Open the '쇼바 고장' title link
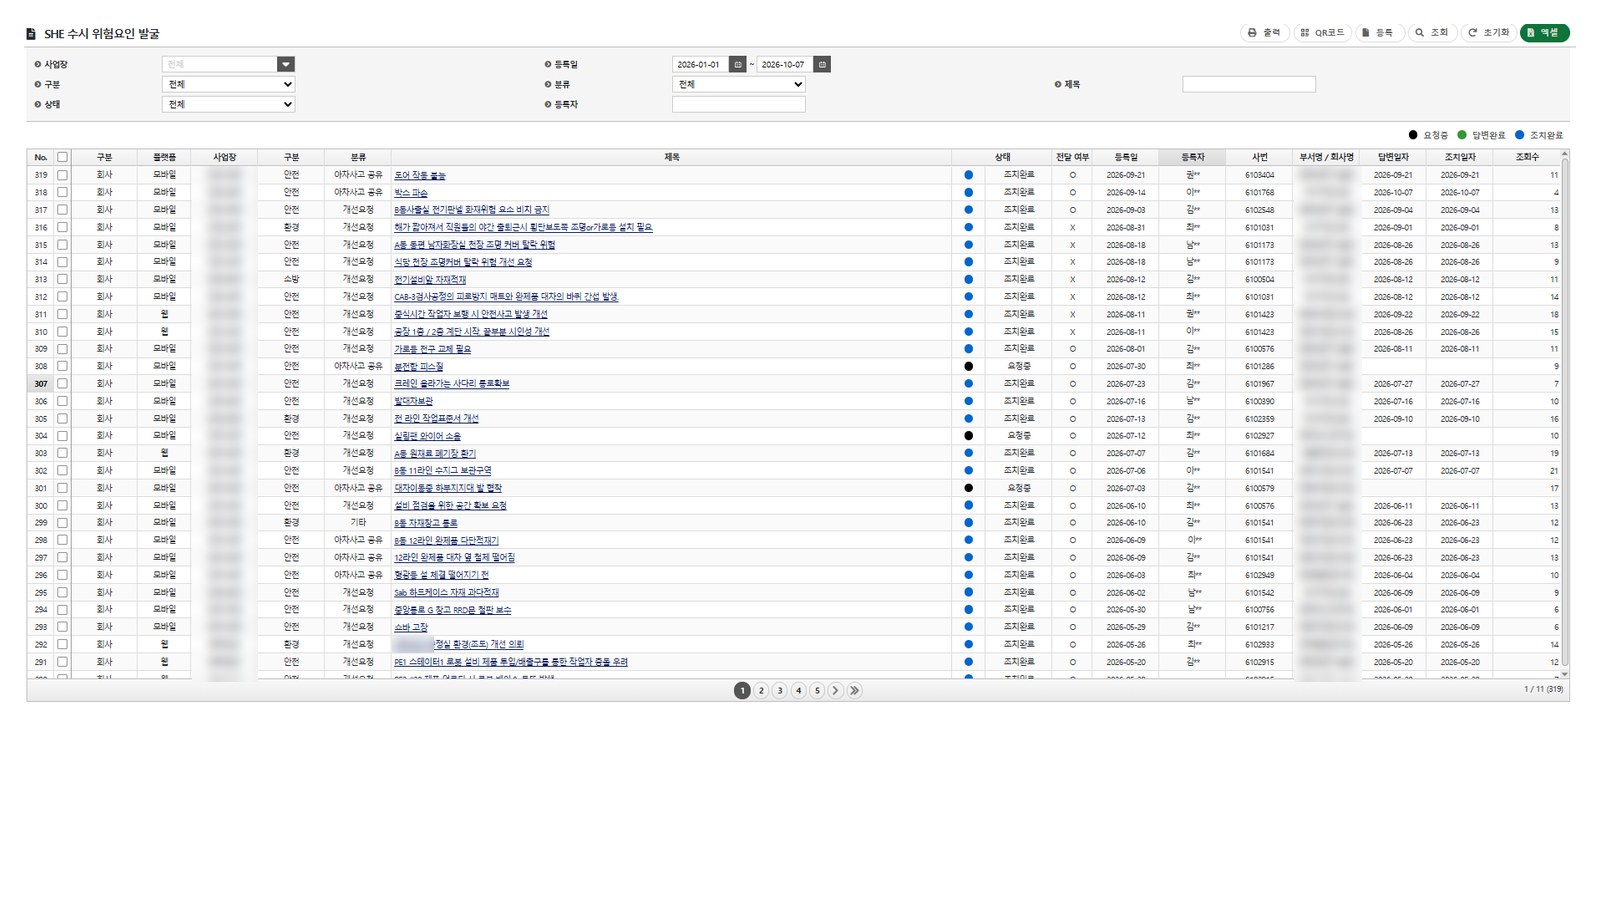The height and width of the screenshot is (900, 1600). pyautogui.click(x=410, y=627)
